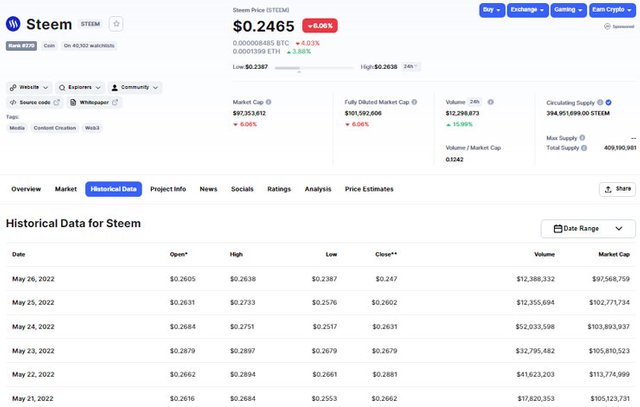Click the Media tag
The width and height of the screenshot is (640, 407).
pos(17,128)
